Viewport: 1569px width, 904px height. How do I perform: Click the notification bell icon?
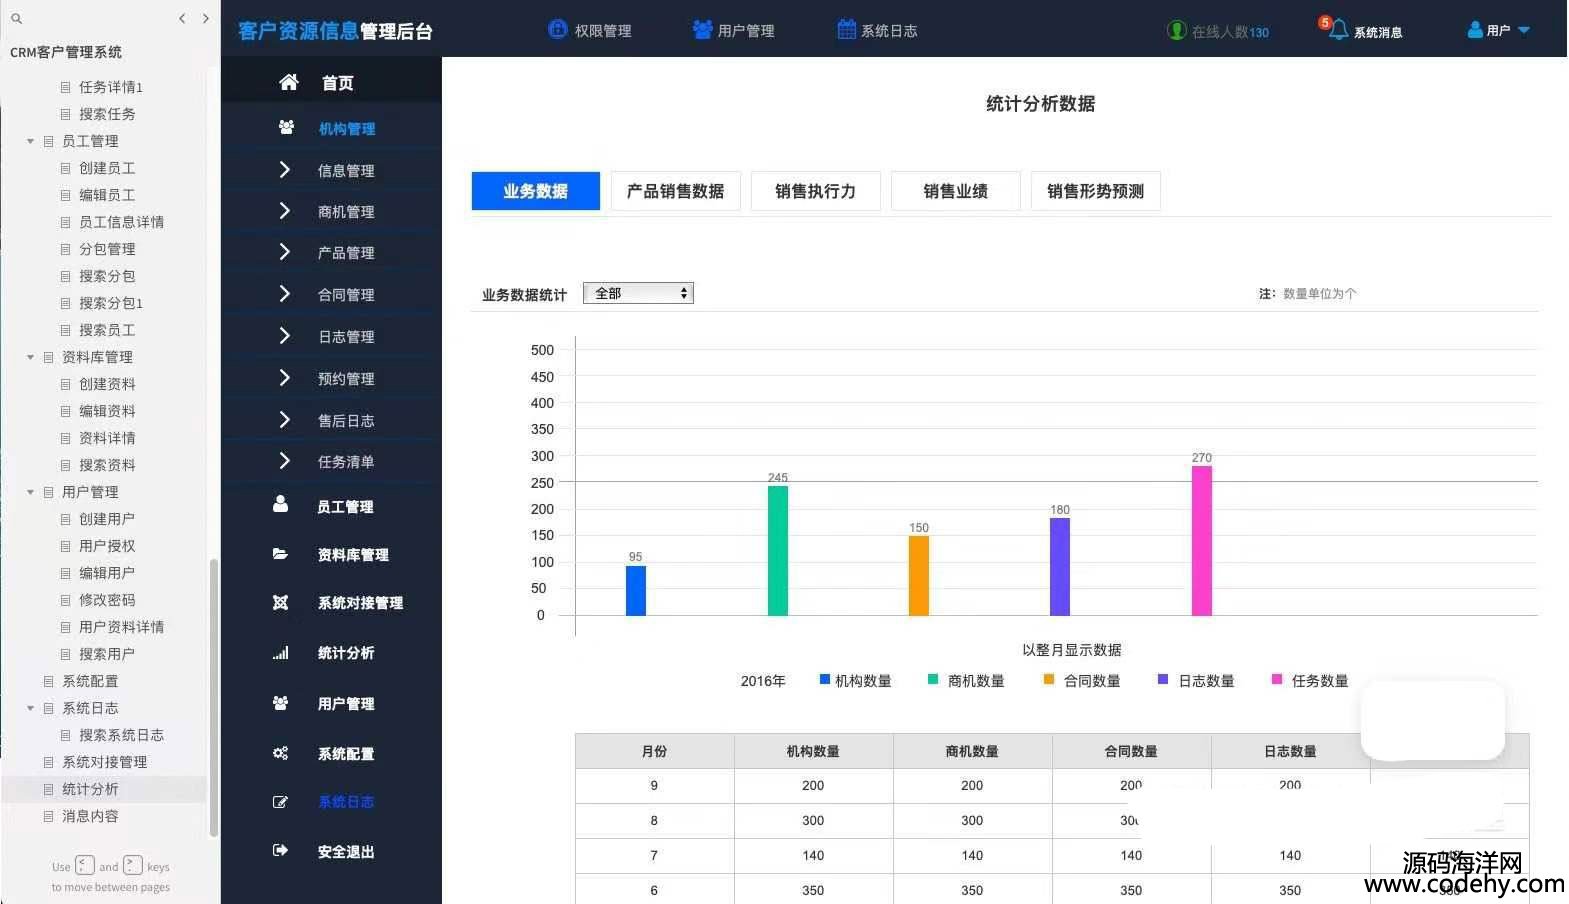(1338, 29)
